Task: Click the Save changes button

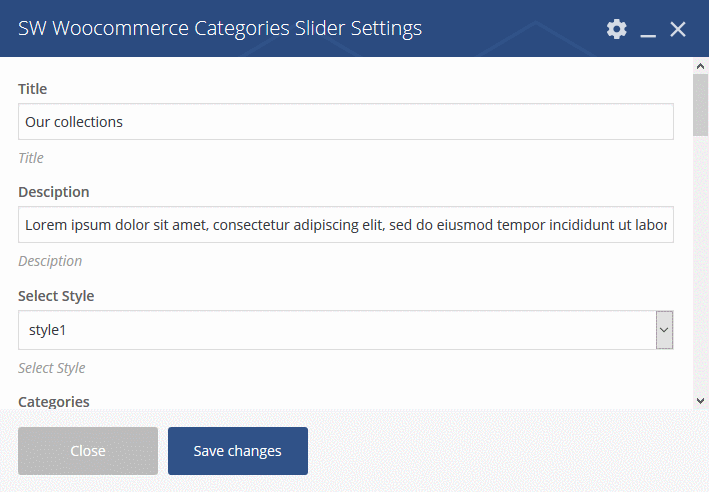Action: (x=238, y=451)
